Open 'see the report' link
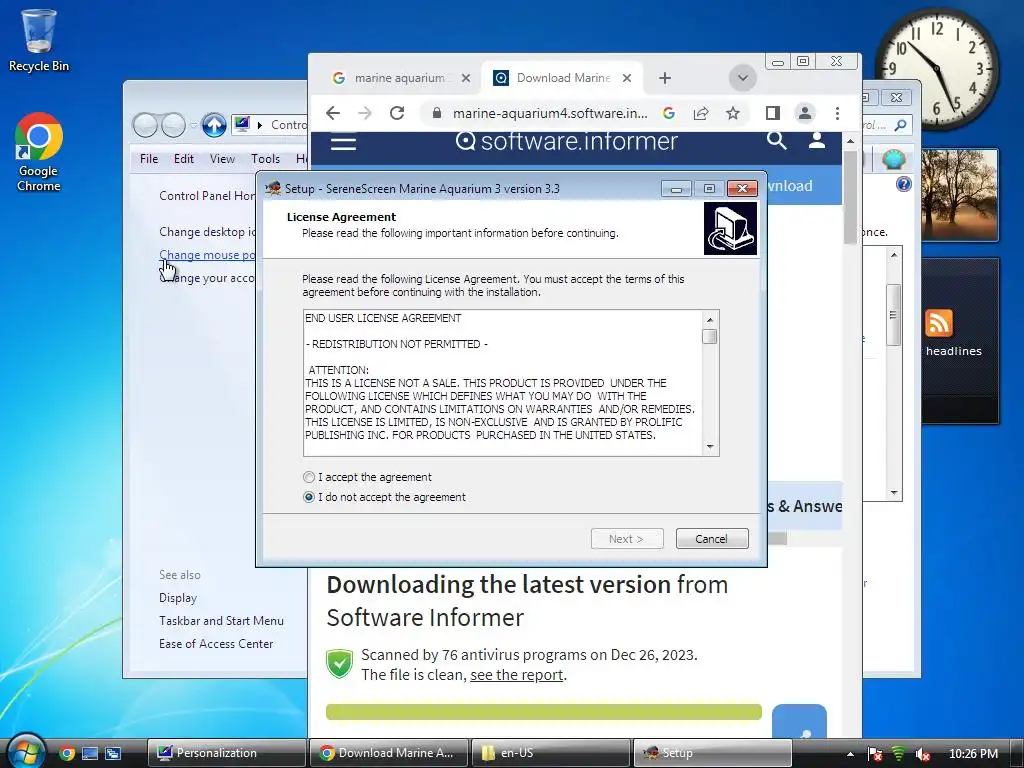The width and height of the screenshot is (1024, 768). (517, 675)
